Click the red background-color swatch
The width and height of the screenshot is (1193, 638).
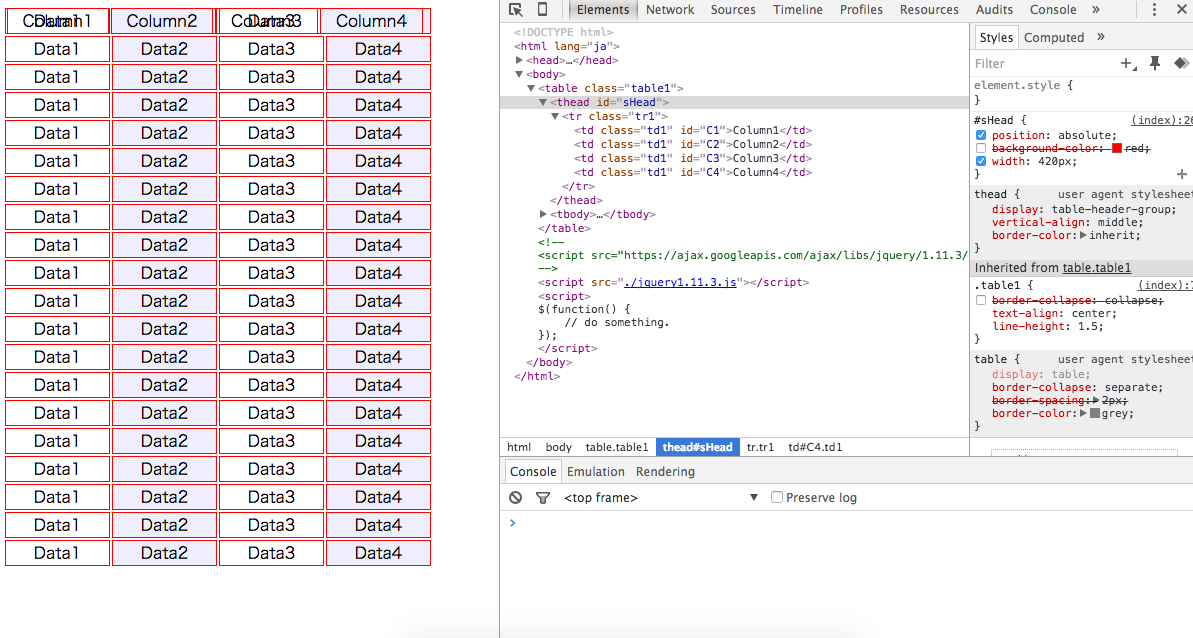point(1117,148)
